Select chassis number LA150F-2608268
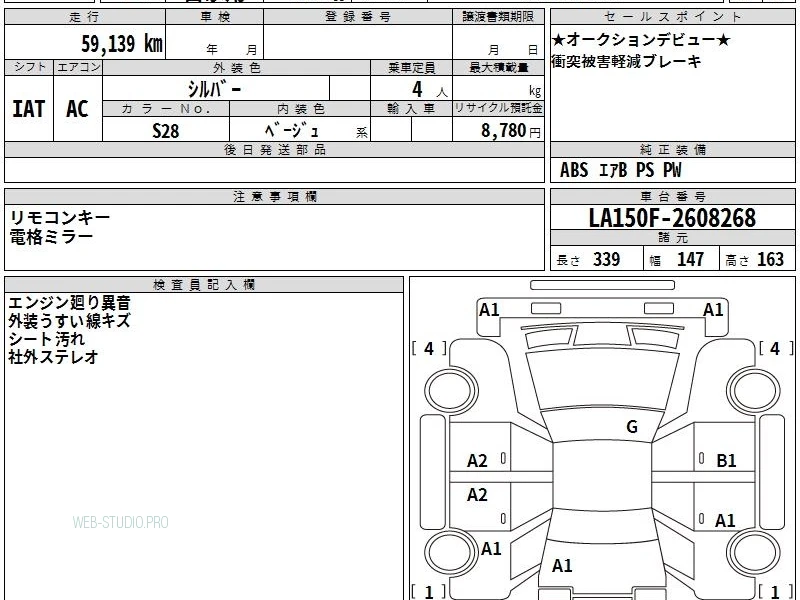The height and width of the screenshot is (600, 800). point(672,218)
